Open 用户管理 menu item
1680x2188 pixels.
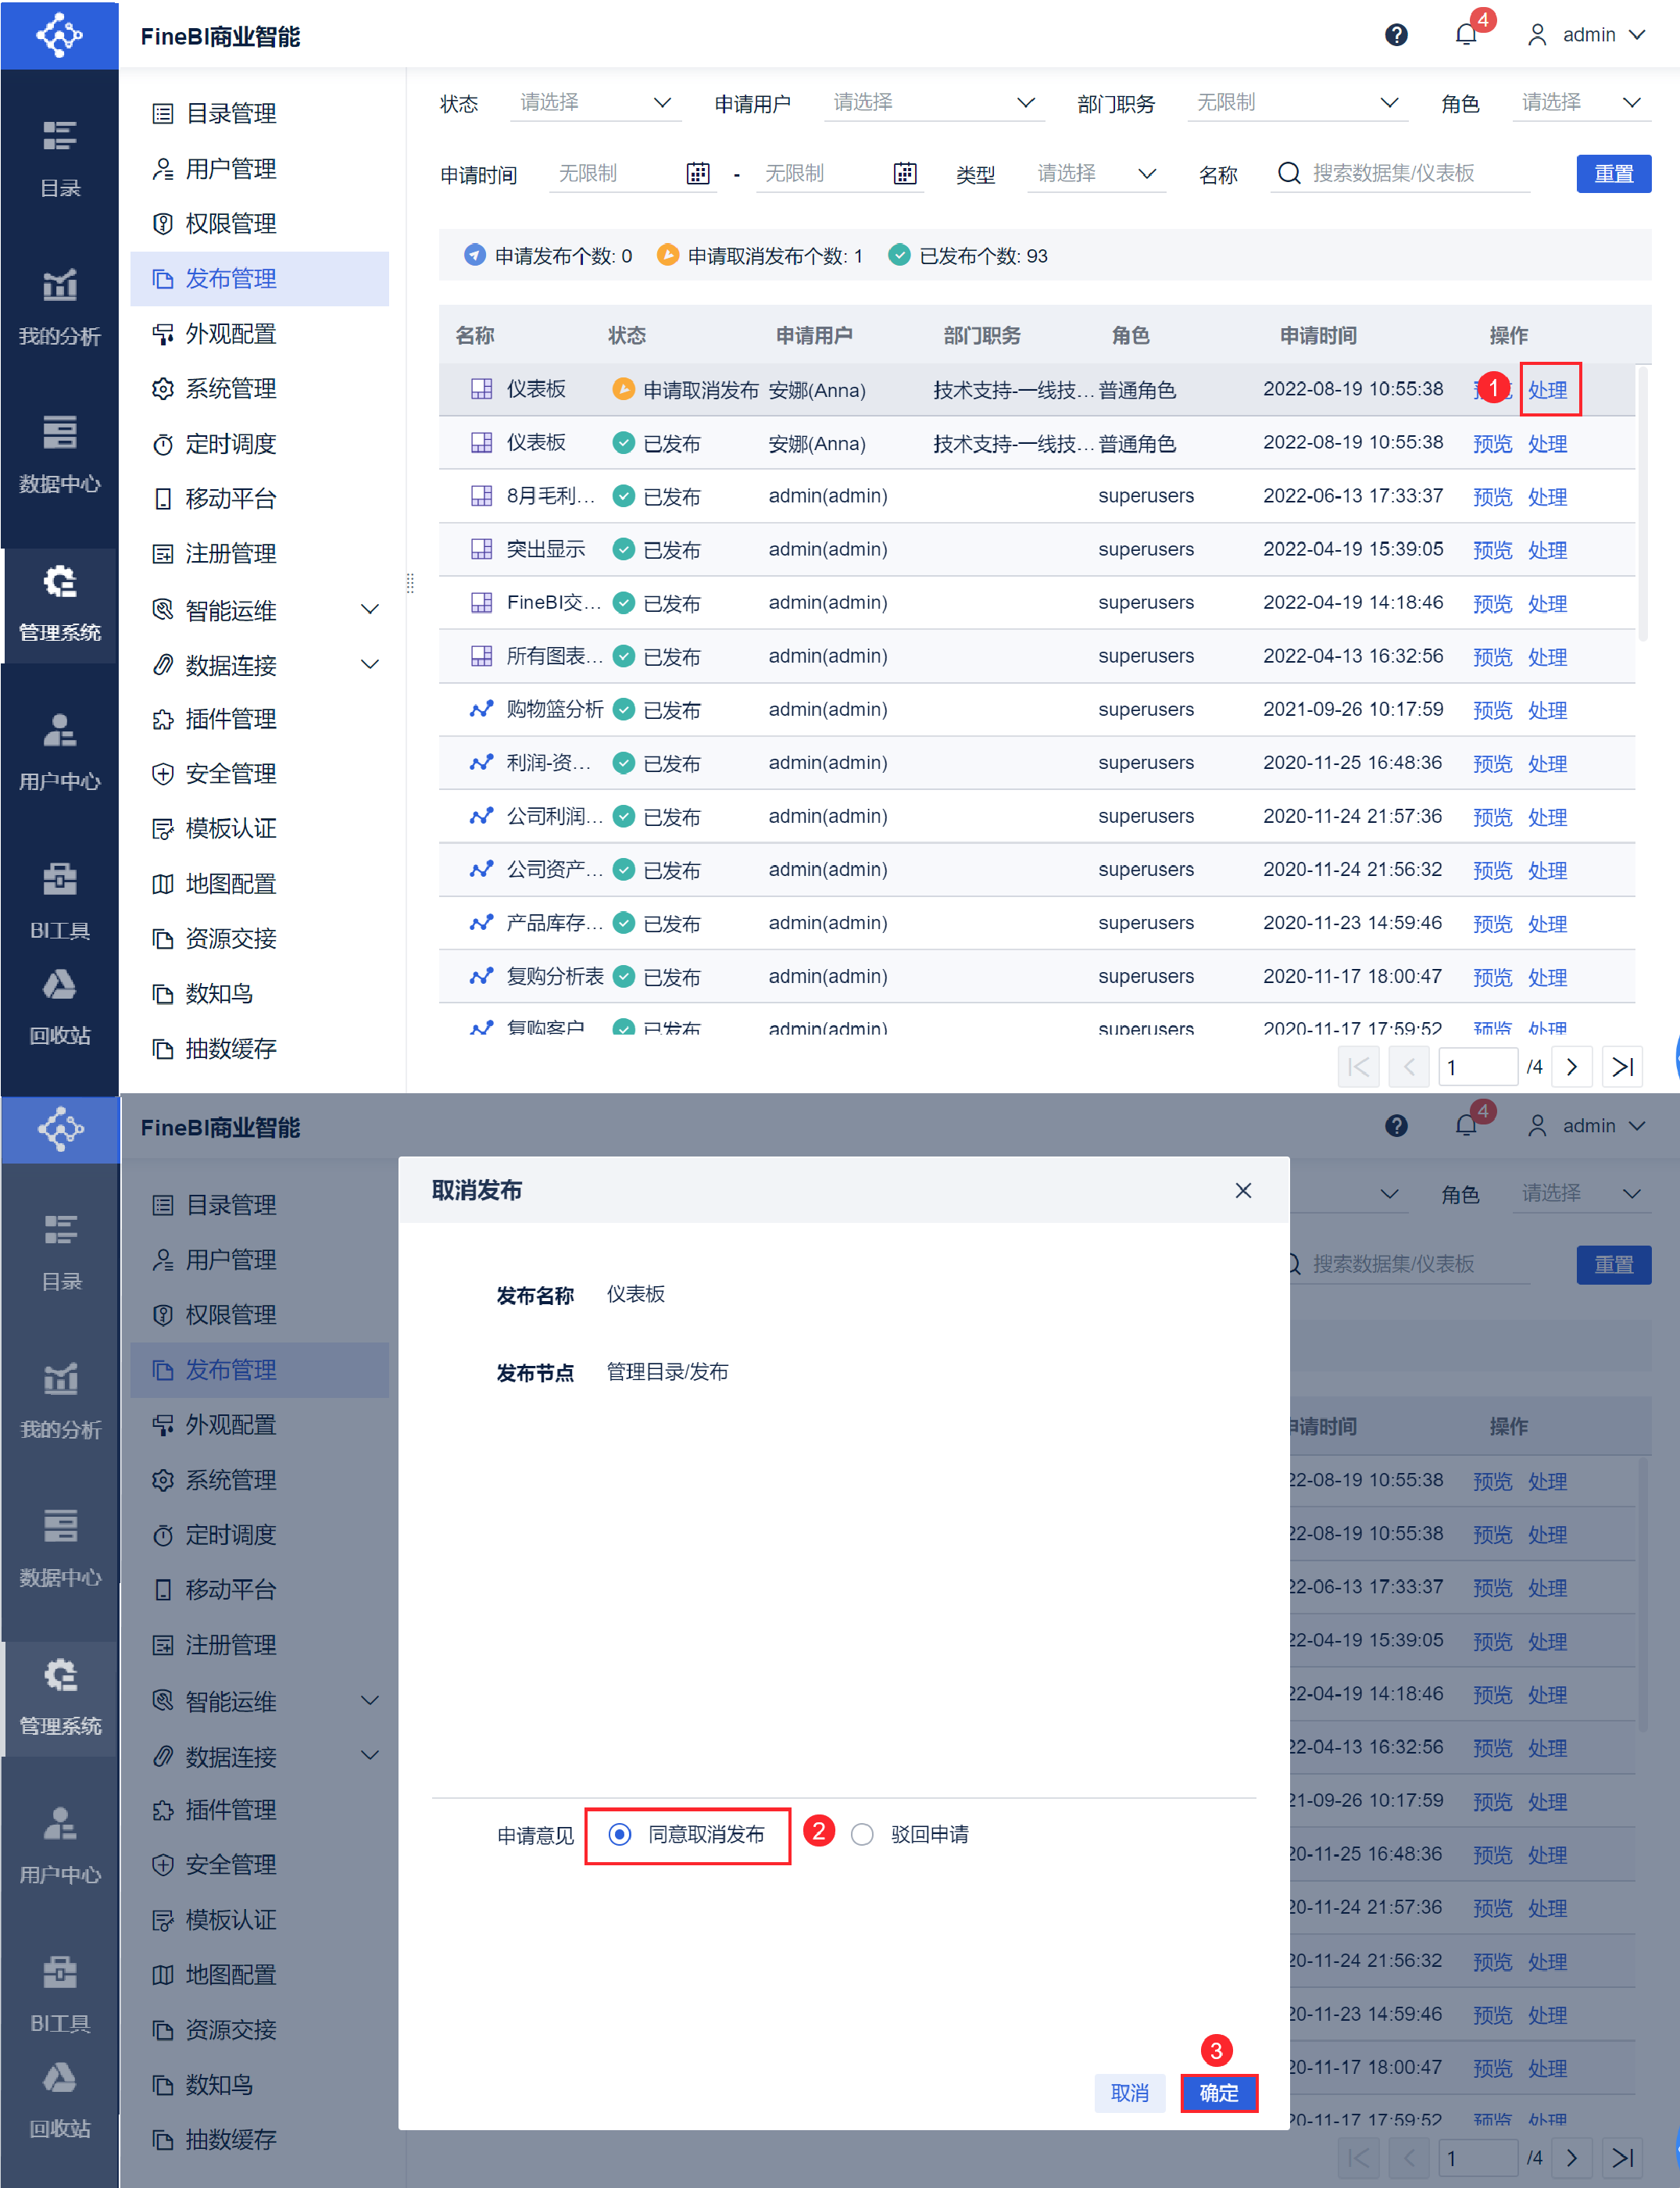click(x=231, y=169)
